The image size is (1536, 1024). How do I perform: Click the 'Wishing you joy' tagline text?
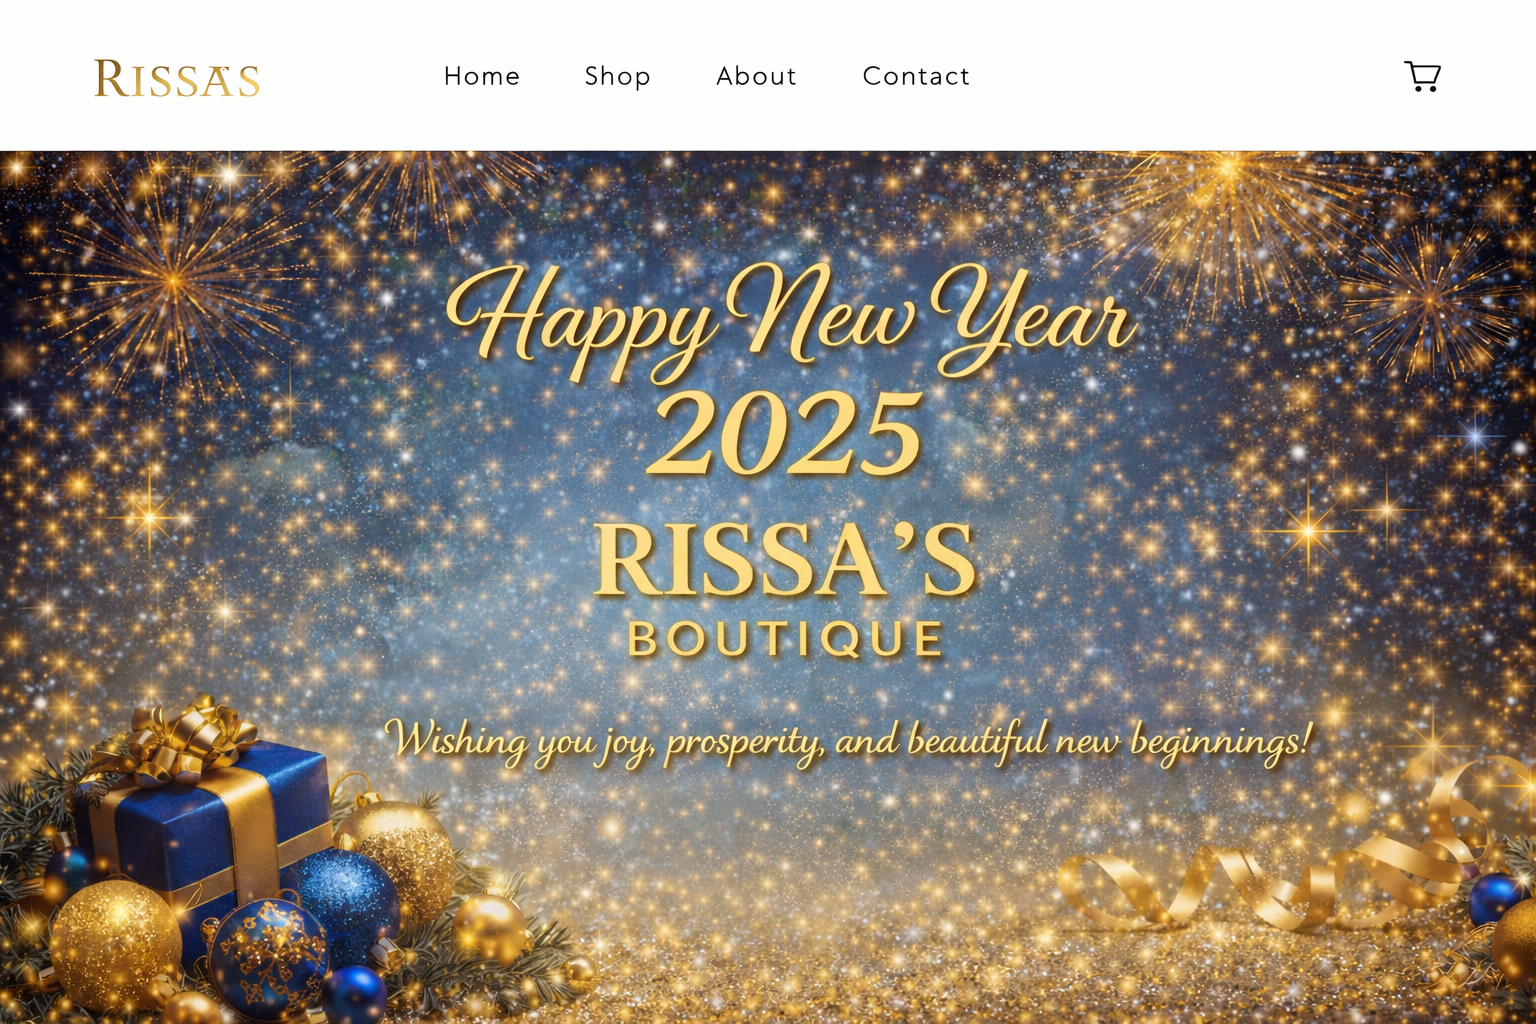848,742
